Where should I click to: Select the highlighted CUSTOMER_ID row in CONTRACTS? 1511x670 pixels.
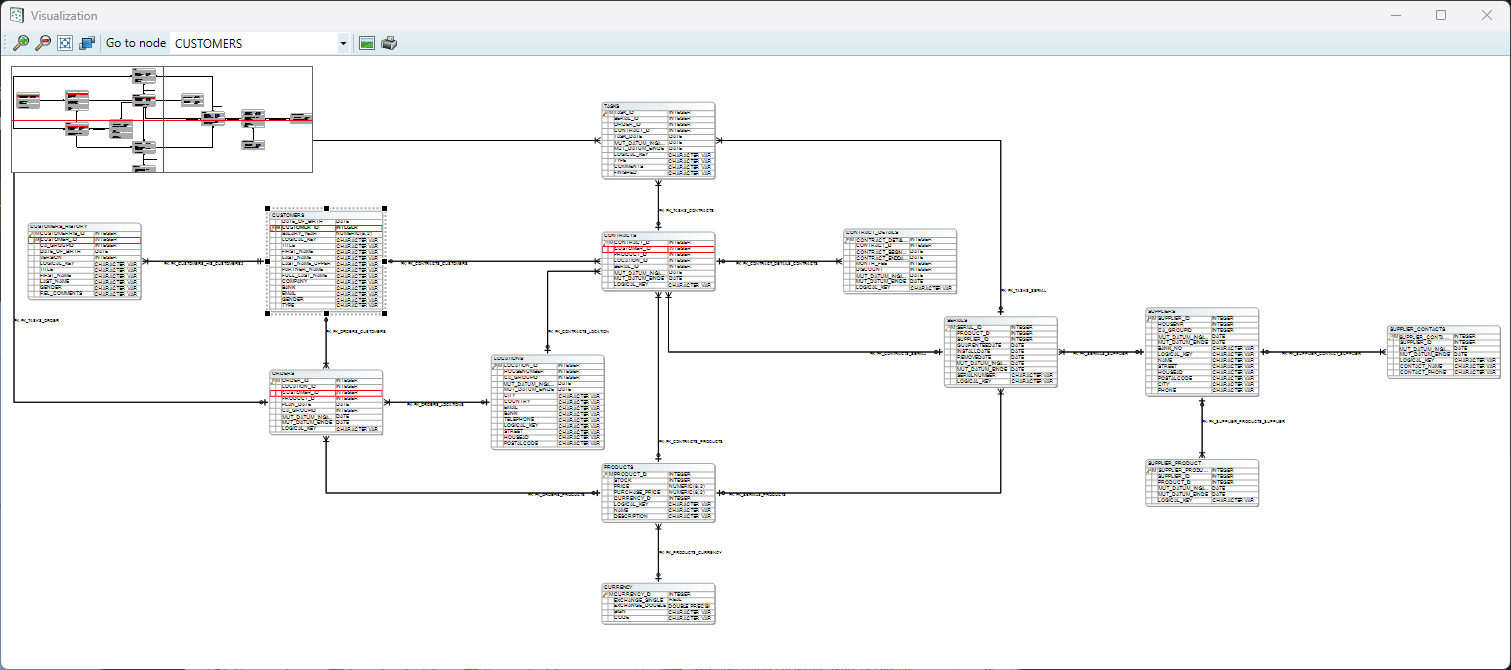(x=655, y=250)
